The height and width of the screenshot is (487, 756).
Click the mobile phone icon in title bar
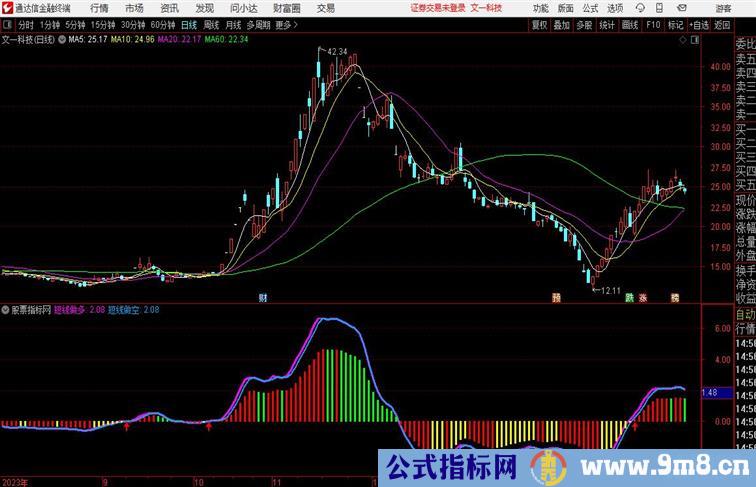(x=660, y=8)
